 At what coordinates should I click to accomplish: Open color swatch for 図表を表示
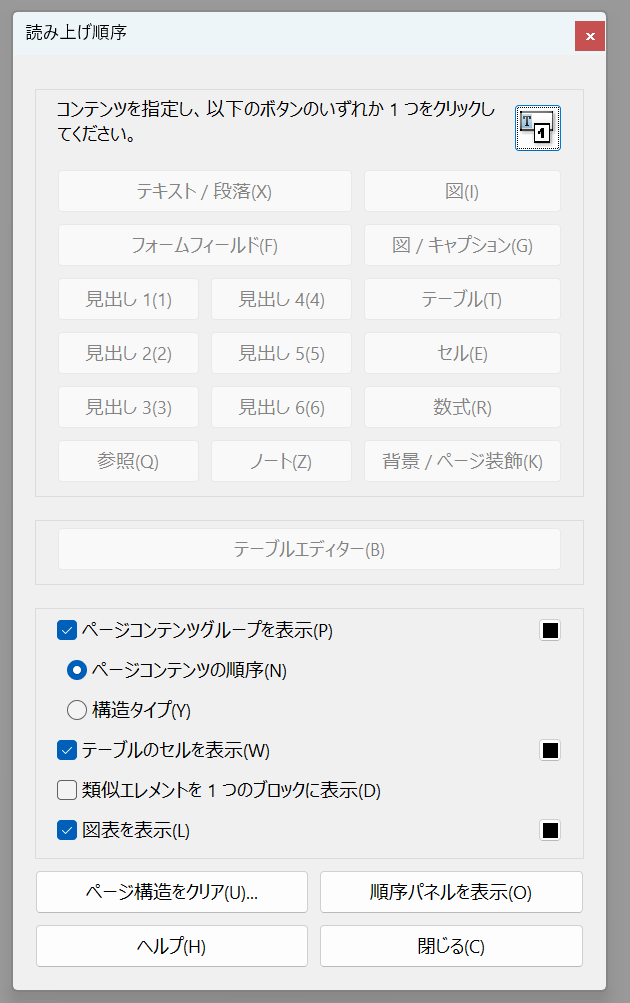[x=550, y=830]
